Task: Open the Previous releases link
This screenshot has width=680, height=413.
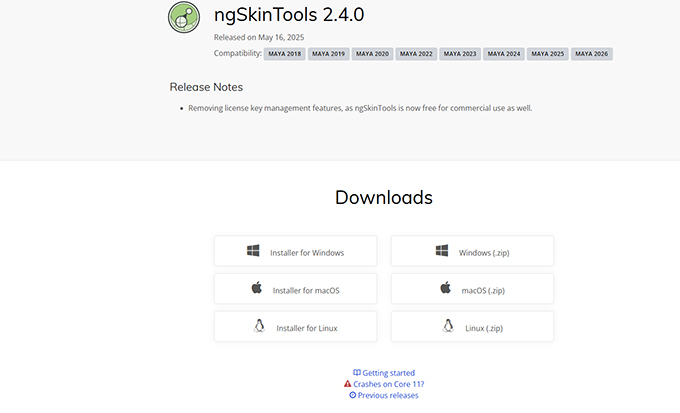Action: (388, 395)
